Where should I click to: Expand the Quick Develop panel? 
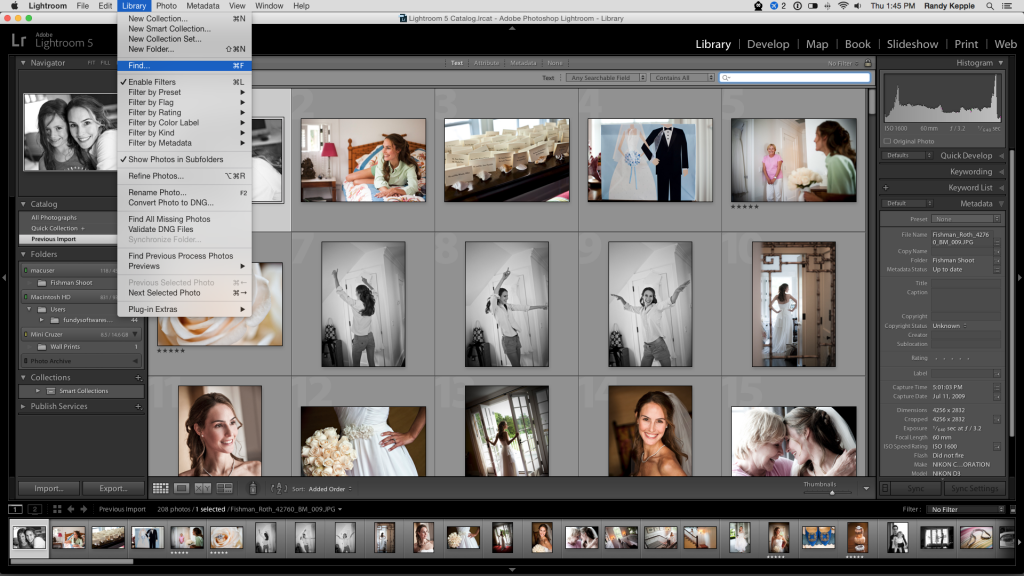(x=1002, y=156)
